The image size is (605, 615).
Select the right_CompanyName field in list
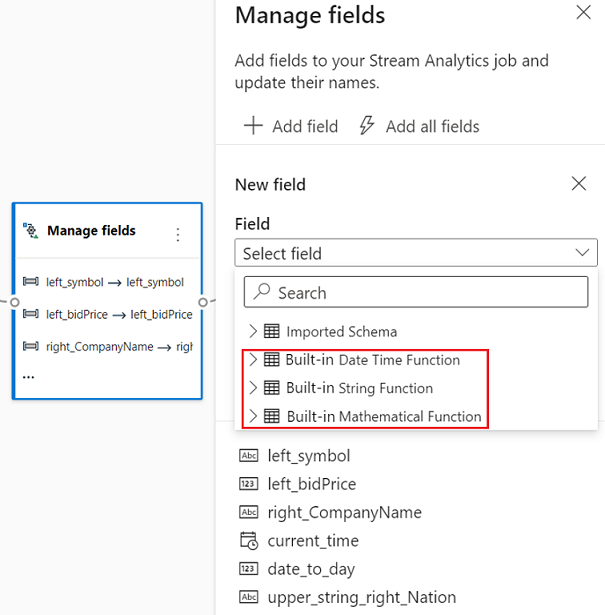click(x=344, y=512)
